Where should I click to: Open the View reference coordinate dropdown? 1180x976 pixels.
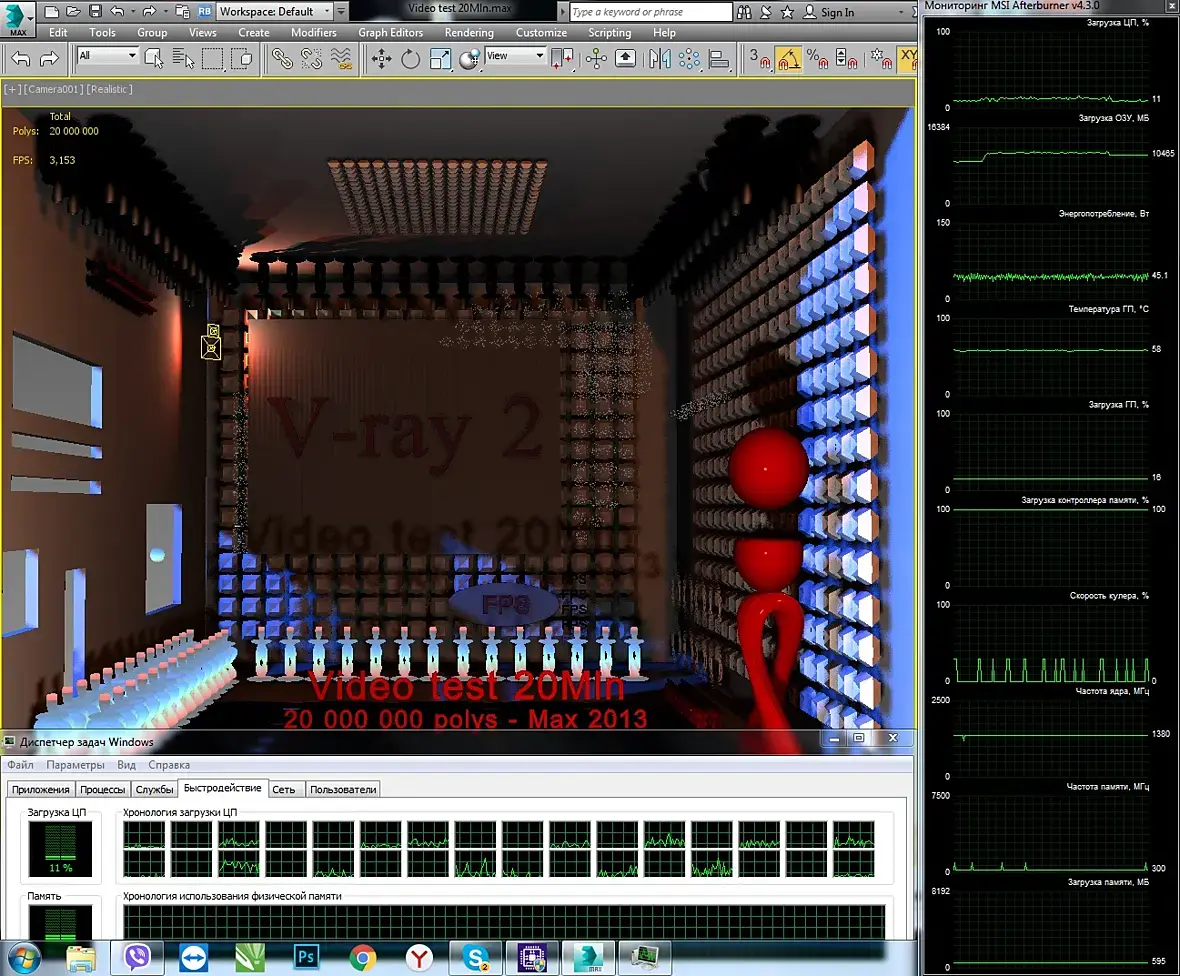coord(514,56)
